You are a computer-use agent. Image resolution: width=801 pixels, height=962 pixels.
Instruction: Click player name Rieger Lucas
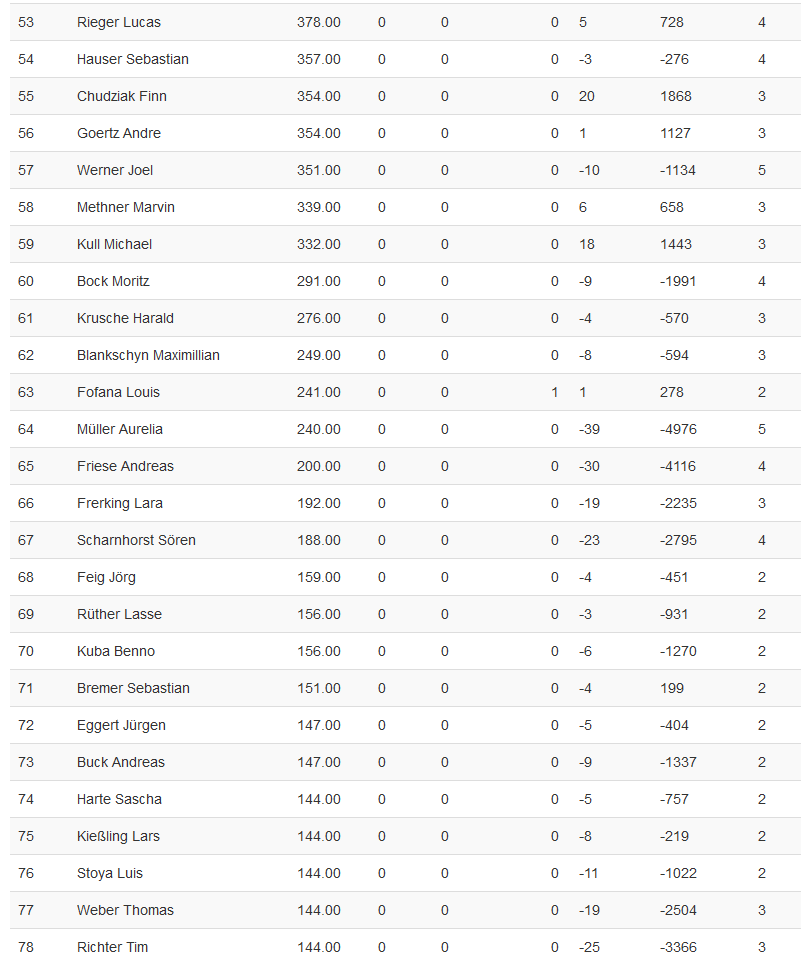118,22
